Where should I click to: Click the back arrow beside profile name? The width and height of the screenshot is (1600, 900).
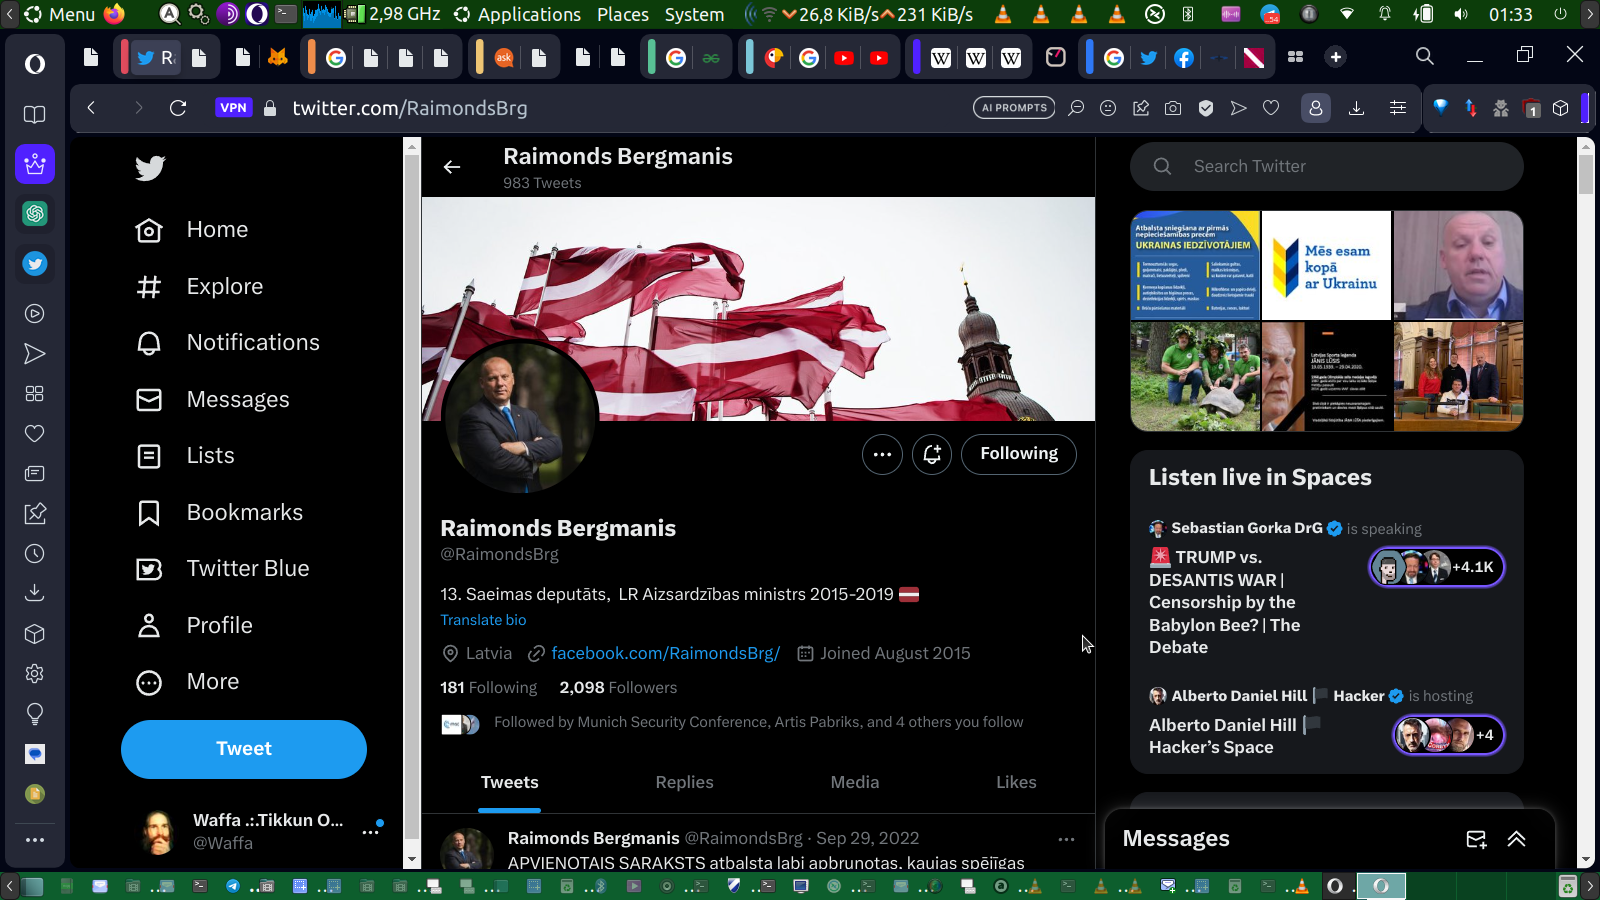click(x=452, y=167)
